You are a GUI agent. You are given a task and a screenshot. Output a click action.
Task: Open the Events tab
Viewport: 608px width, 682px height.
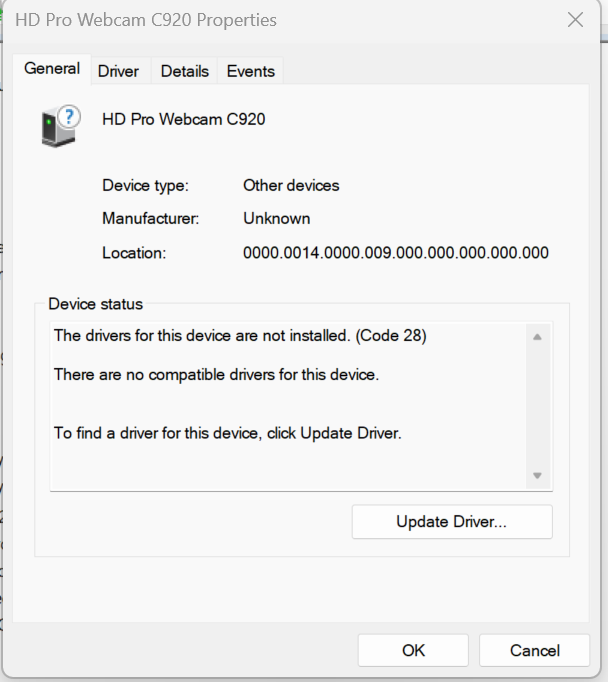click(x=251, y=71)
